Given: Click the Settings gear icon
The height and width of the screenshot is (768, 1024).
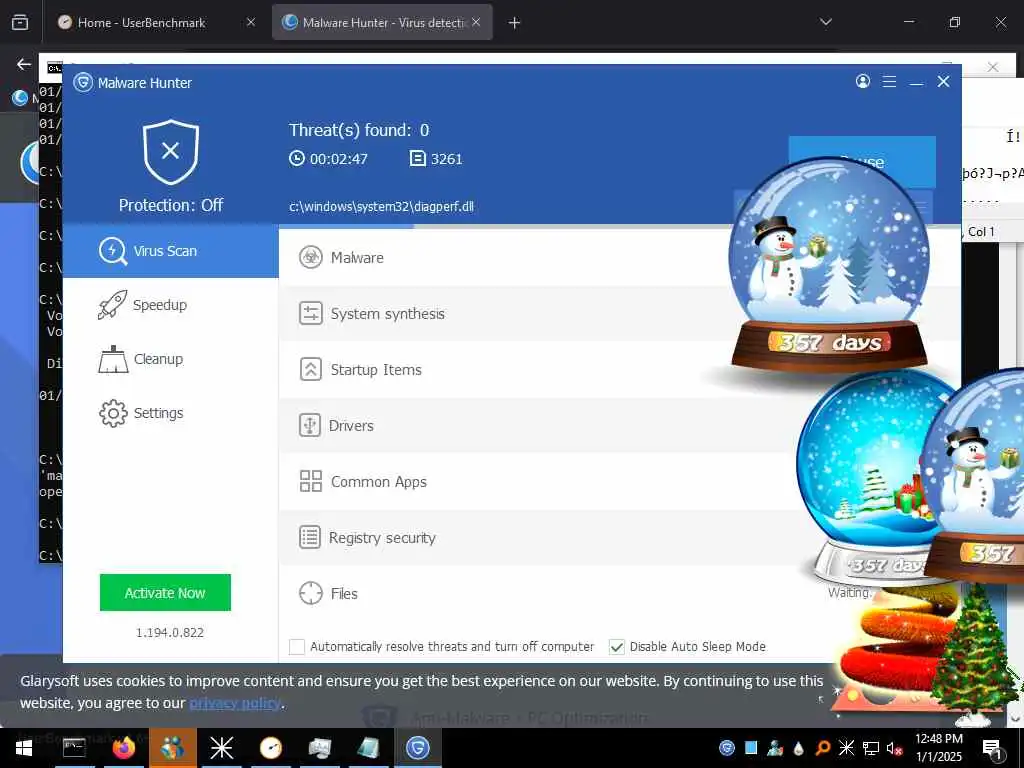Looking at the screenshot, I should (x=113, y=413).
